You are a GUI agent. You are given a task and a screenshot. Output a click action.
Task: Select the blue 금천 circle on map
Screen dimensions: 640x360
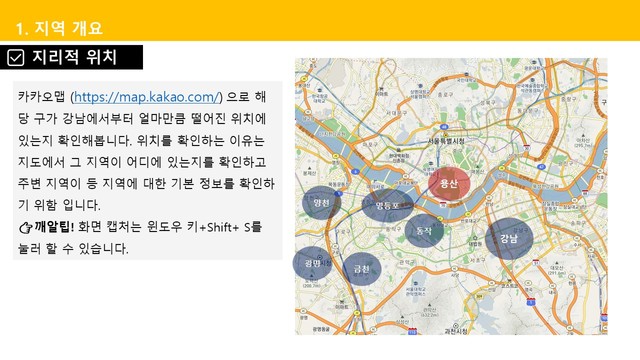[361, 269]
